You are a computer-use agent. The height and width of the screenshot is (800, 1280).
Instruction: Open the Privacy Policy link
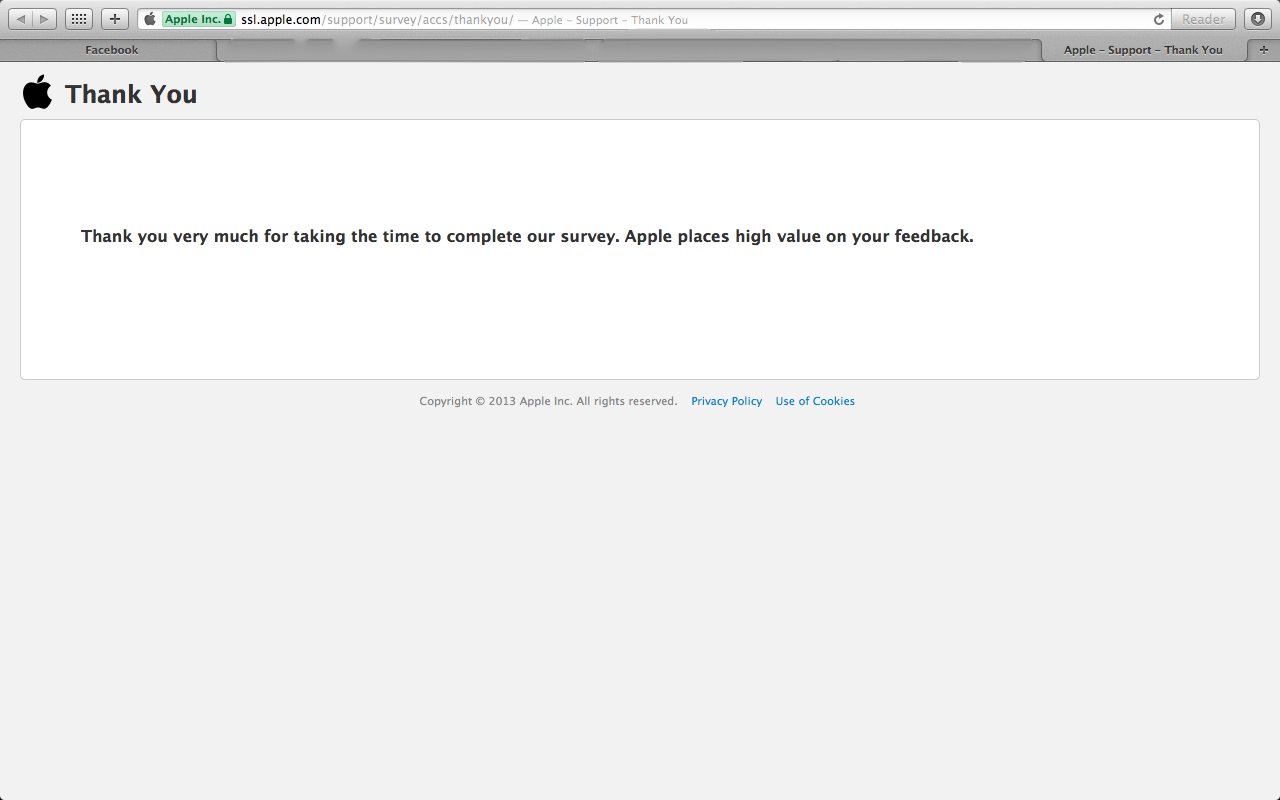point(726,401)
